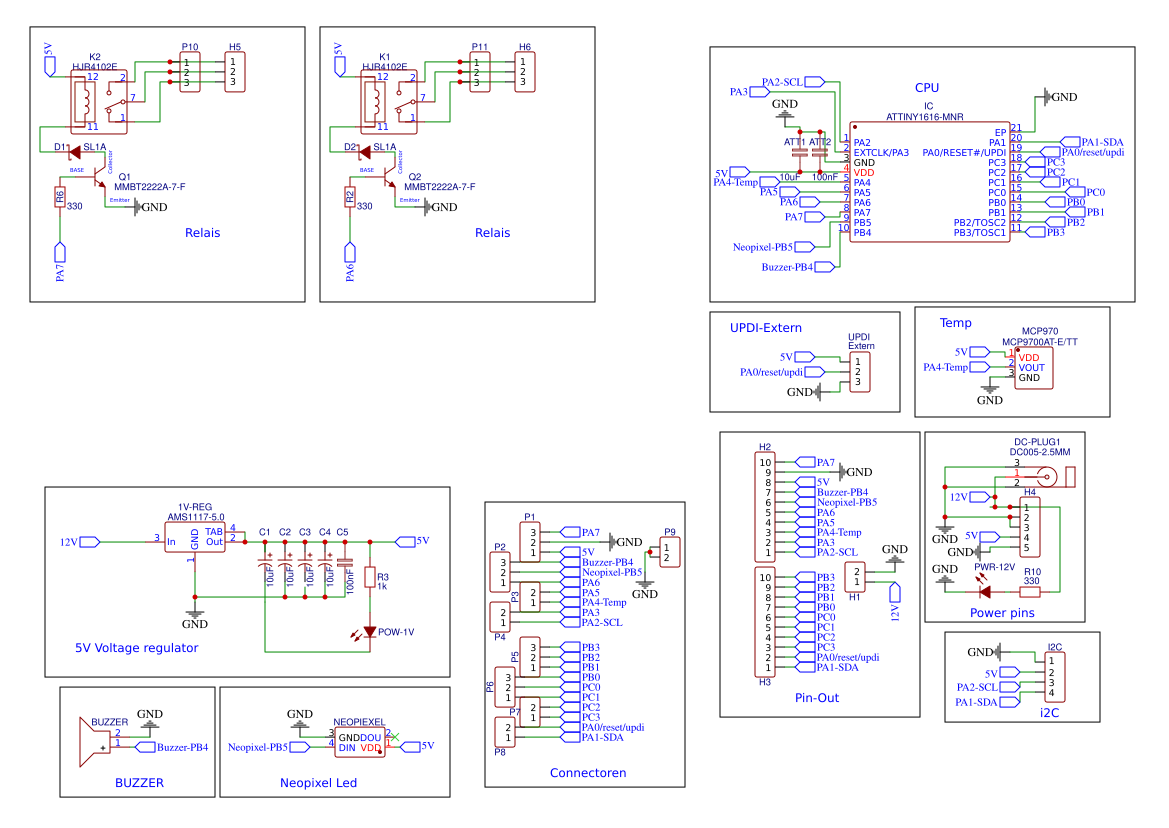Select capacitor C5 100nF
The width and height of the screenshot is (1169, 828).
(345, 561)
